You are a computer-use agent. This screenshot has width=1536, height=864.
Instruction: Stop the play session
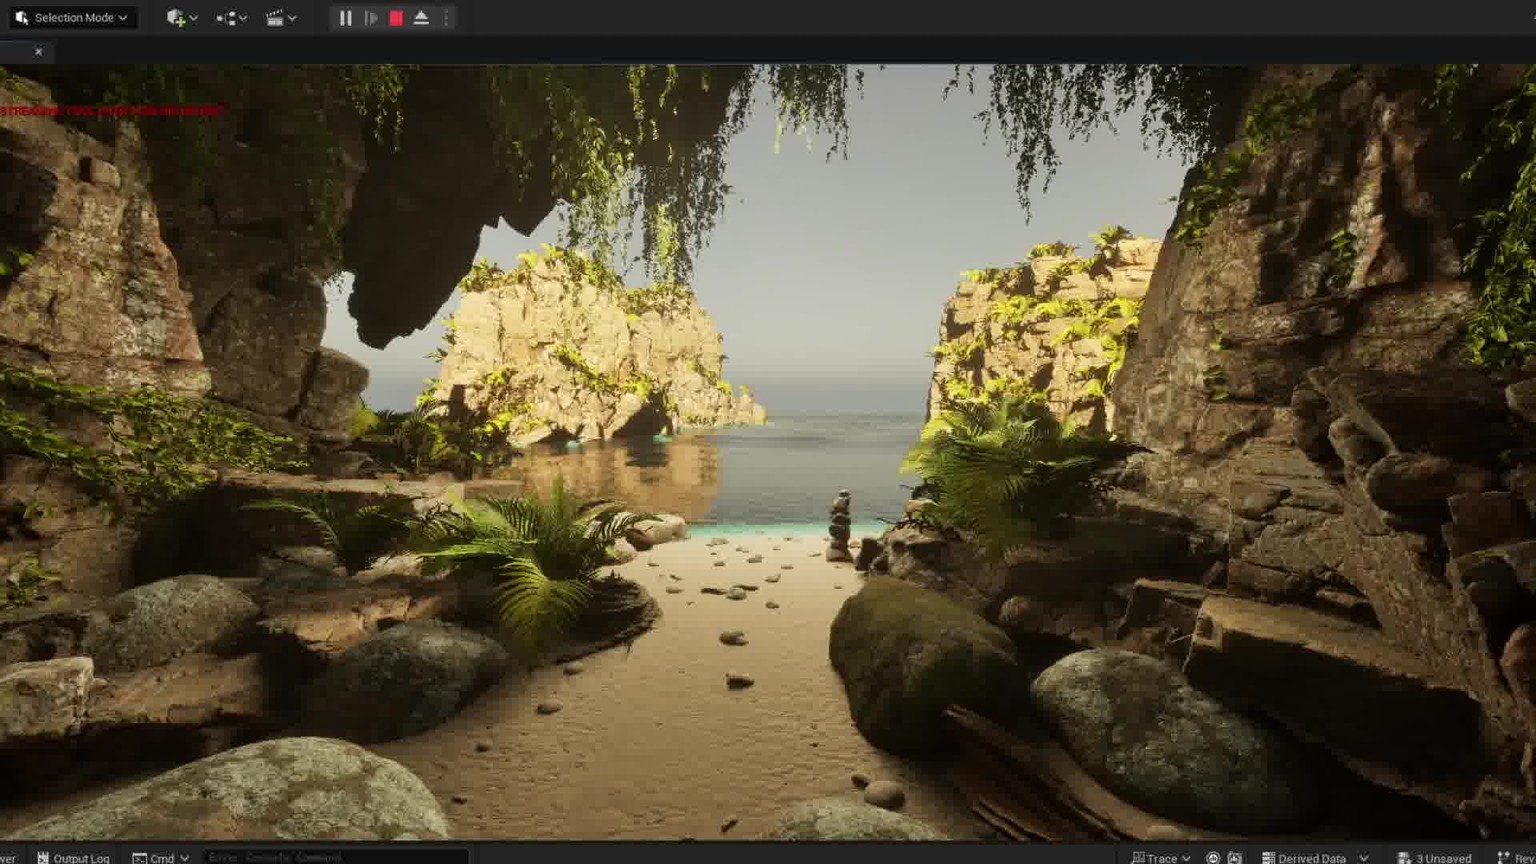(x=396, y=18)
